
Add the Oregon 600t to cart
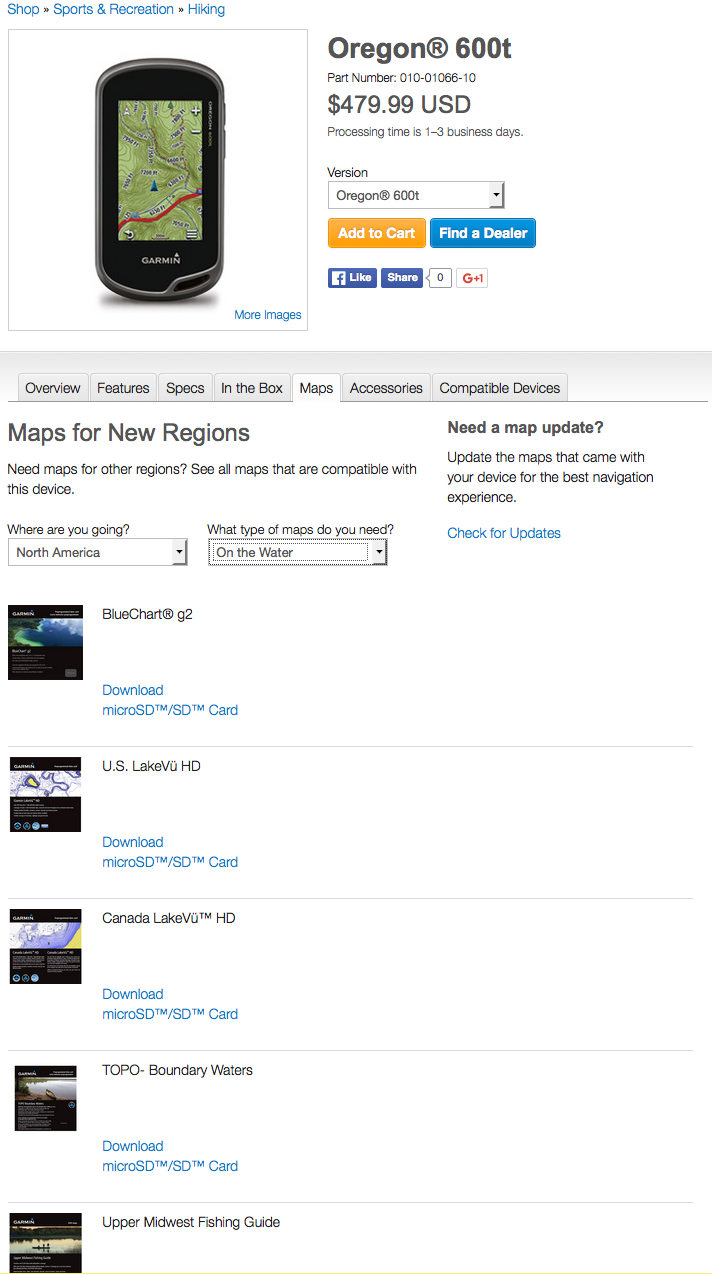377,233
